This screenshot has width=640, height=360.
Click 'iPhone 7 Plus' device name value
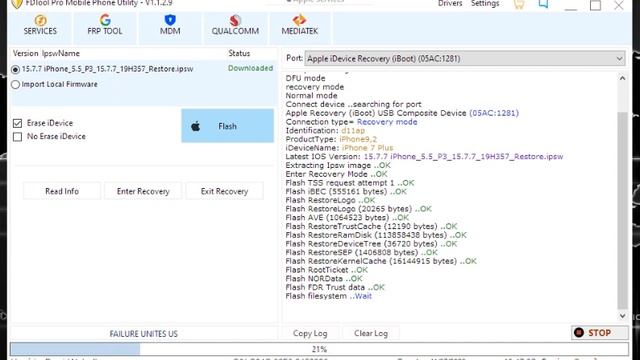pos(367,148)
